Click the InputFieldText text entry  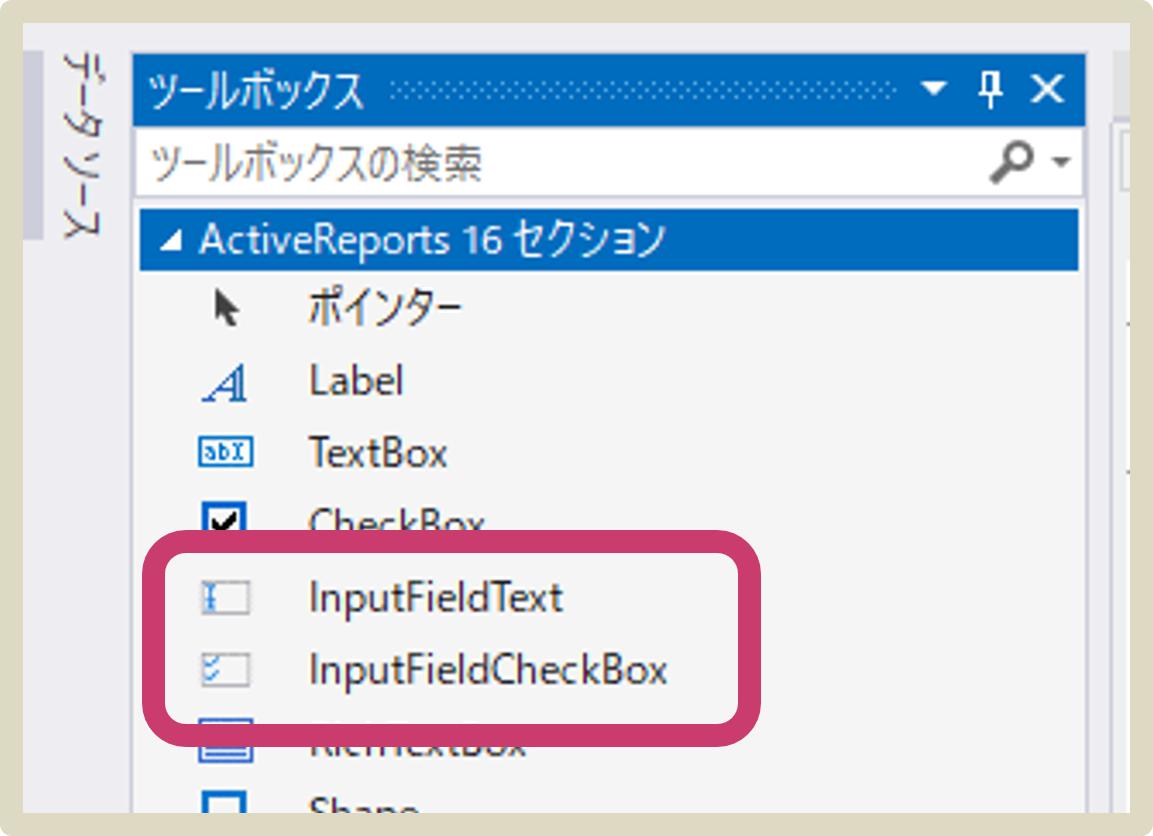[x=436, y=597]
